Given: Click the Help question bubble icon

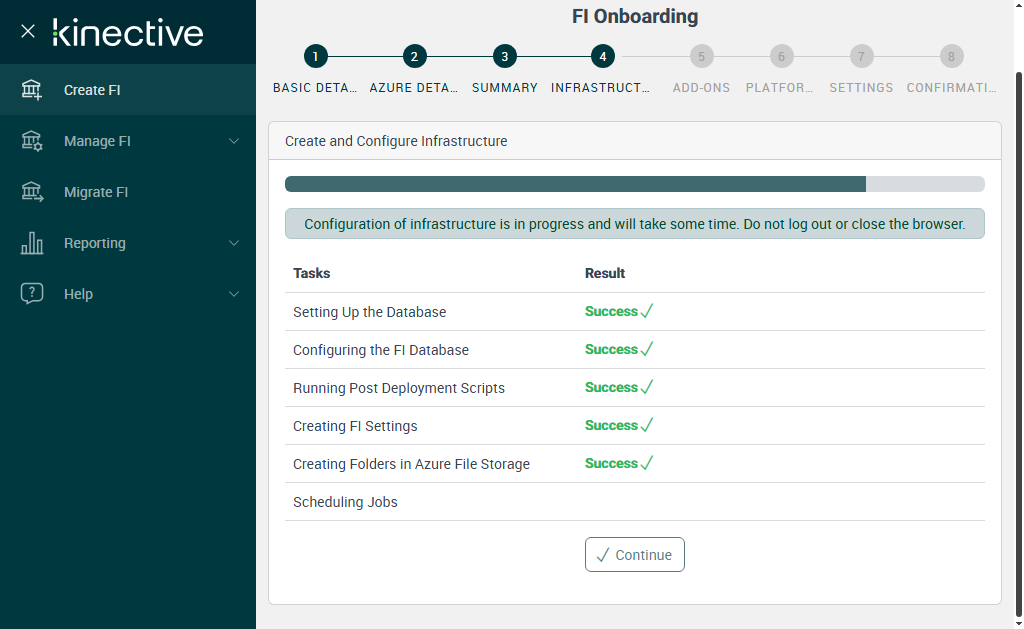Looking at the screenshot, I should [x=32, y=294].
